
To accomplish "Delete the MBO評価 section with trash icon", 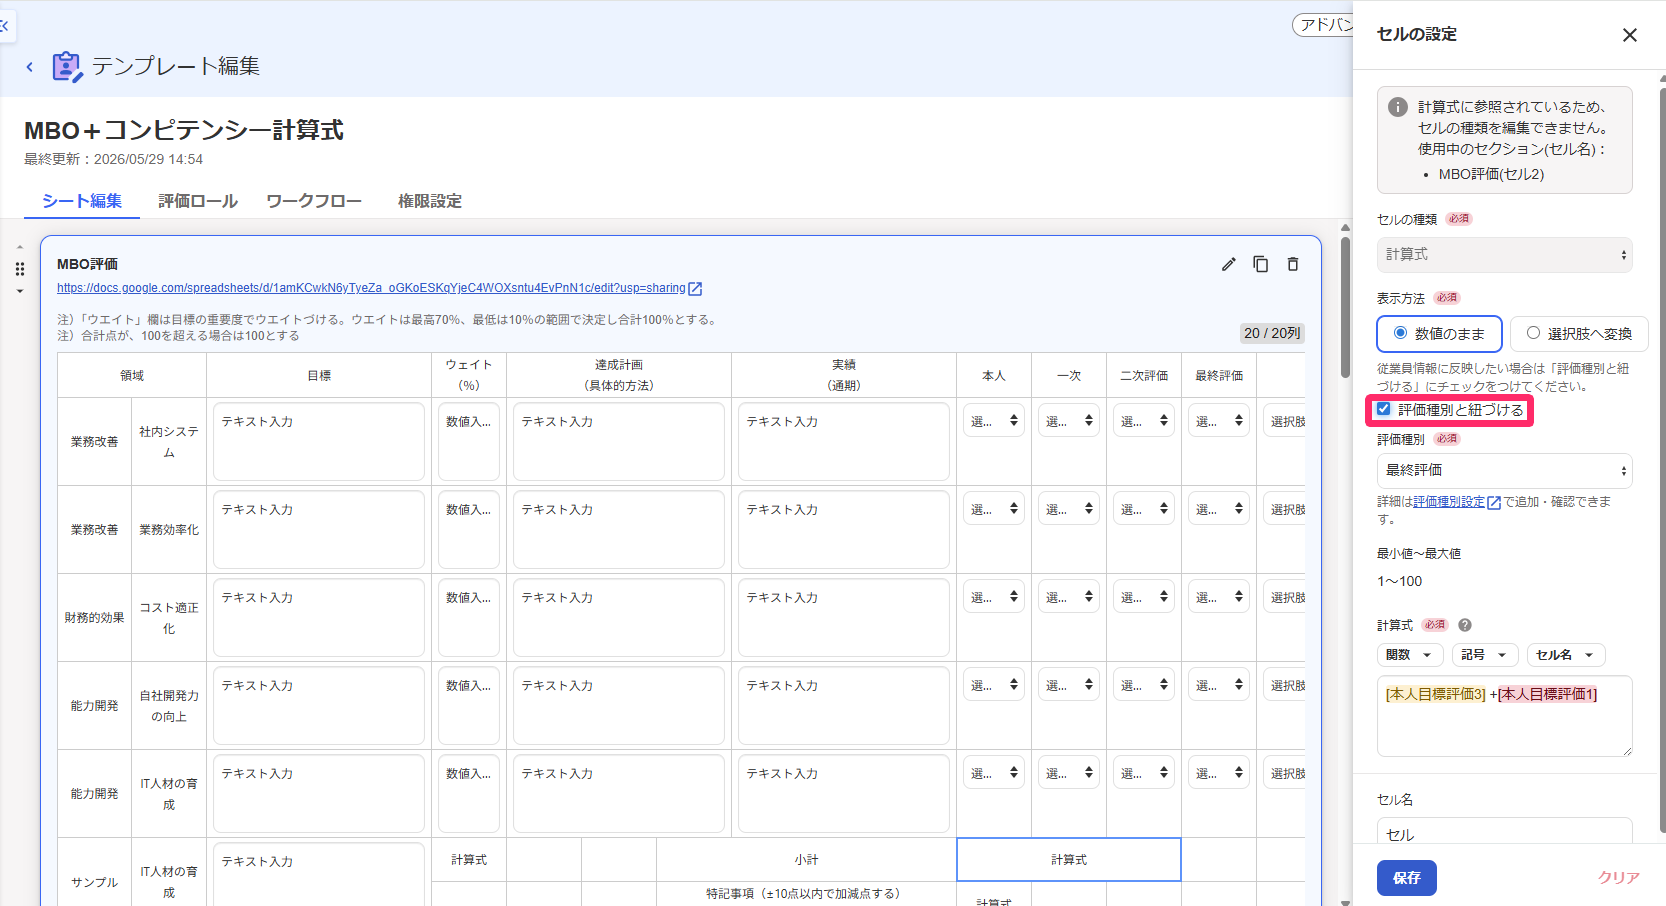I will [x=1293, y=264].
